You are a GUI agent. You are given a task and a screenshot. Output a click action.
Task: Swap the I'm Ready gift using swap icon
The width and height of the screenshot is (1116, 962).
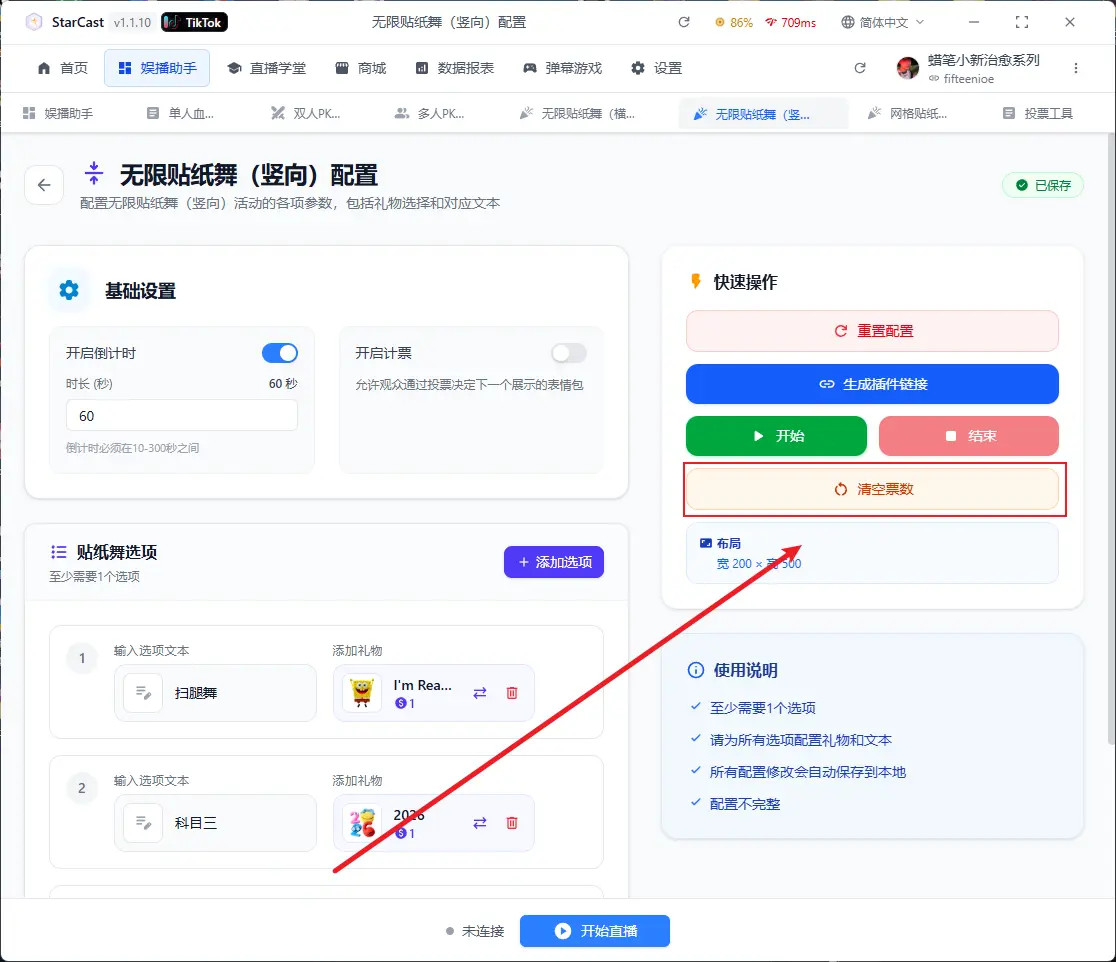point(480,693)
